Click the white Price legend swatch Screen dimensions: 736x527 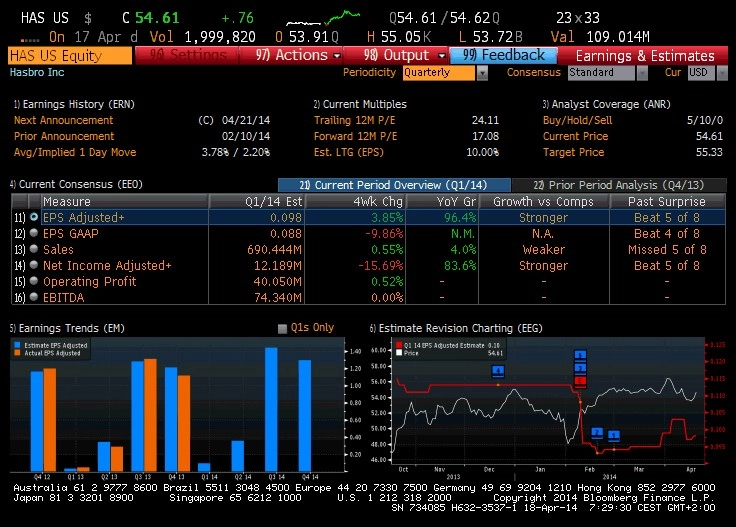399,353
